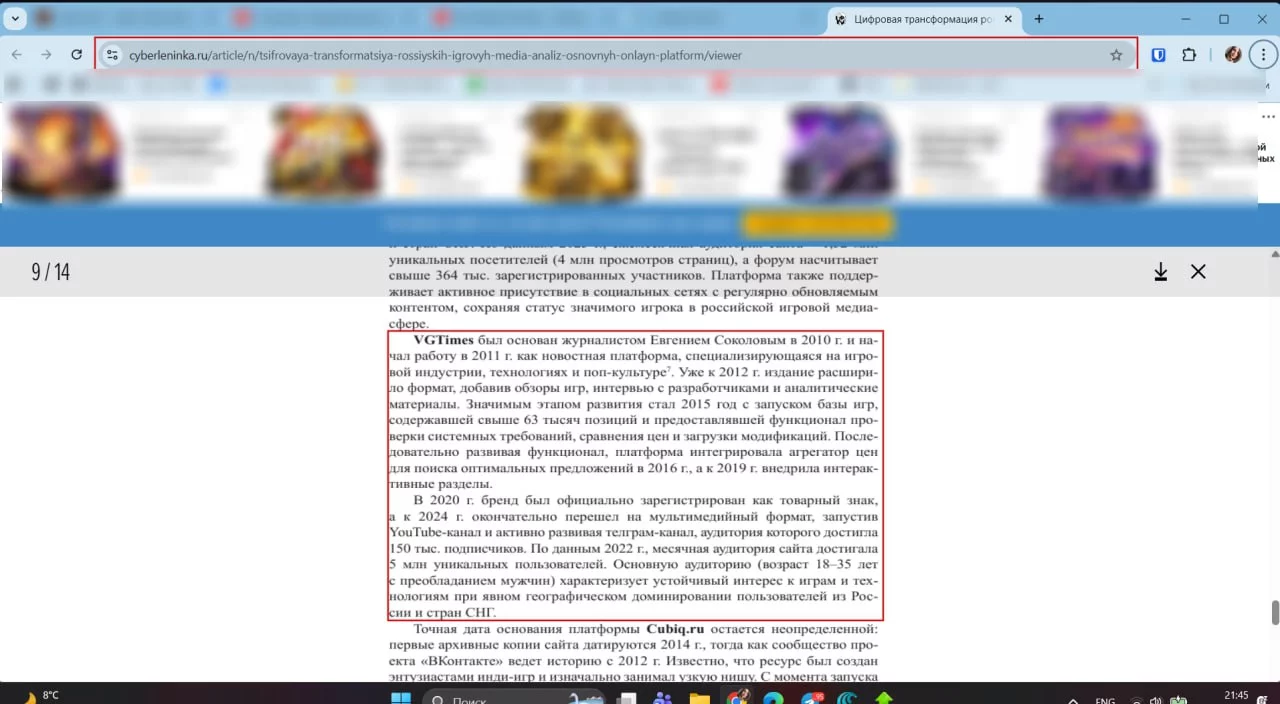
Task: Open Telegram from the taskbar
Action: (812, 697)
